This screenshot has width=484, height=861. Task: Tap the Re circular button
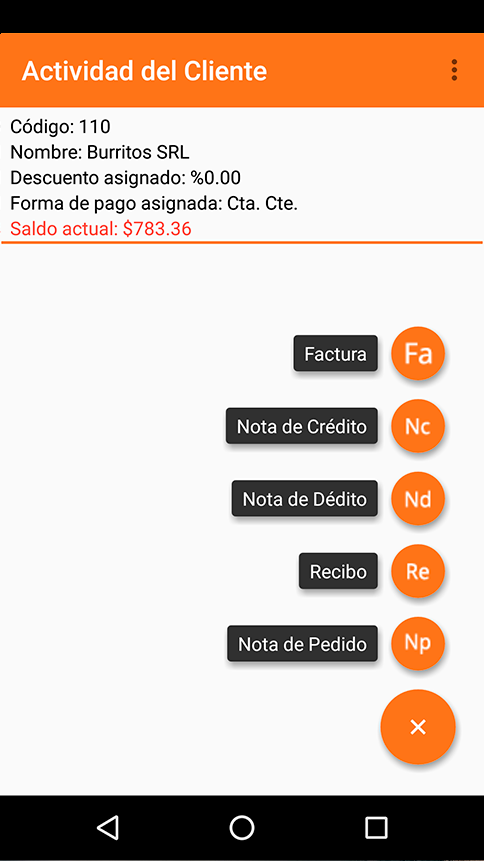tap(418, 571)
